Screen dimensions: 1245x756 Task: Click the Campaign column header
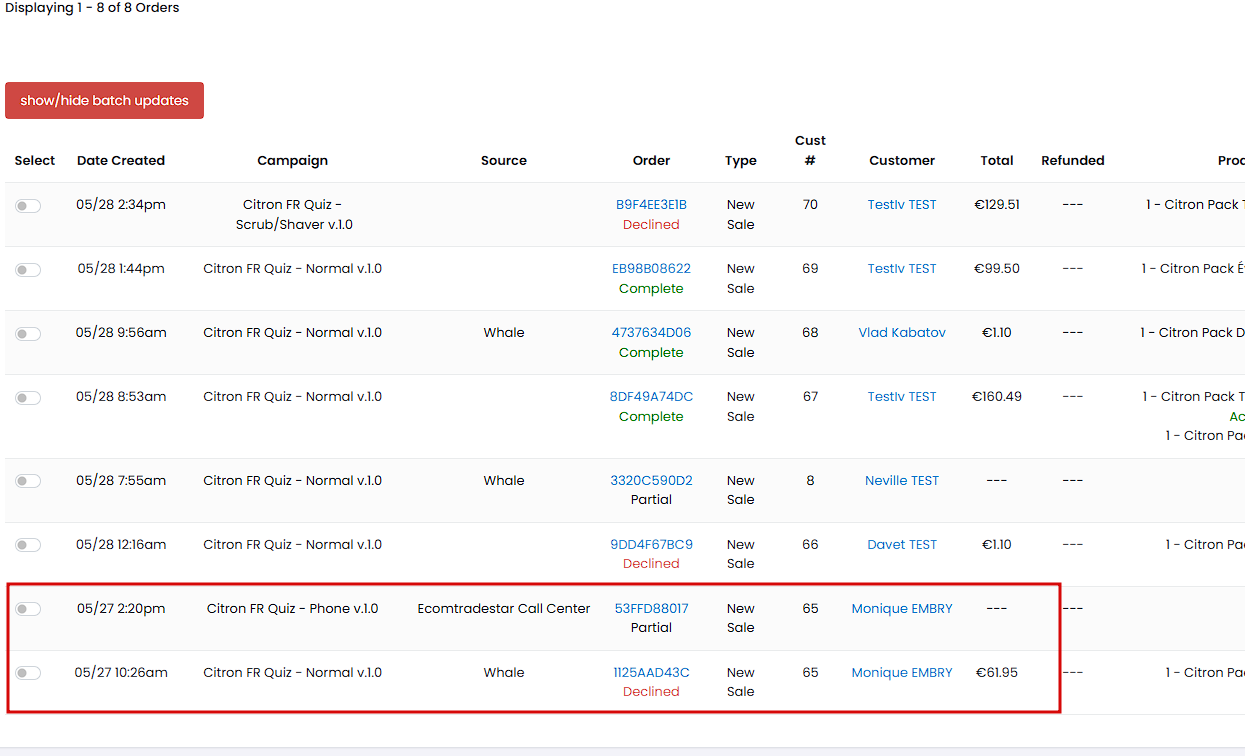[x=292, y=160]
